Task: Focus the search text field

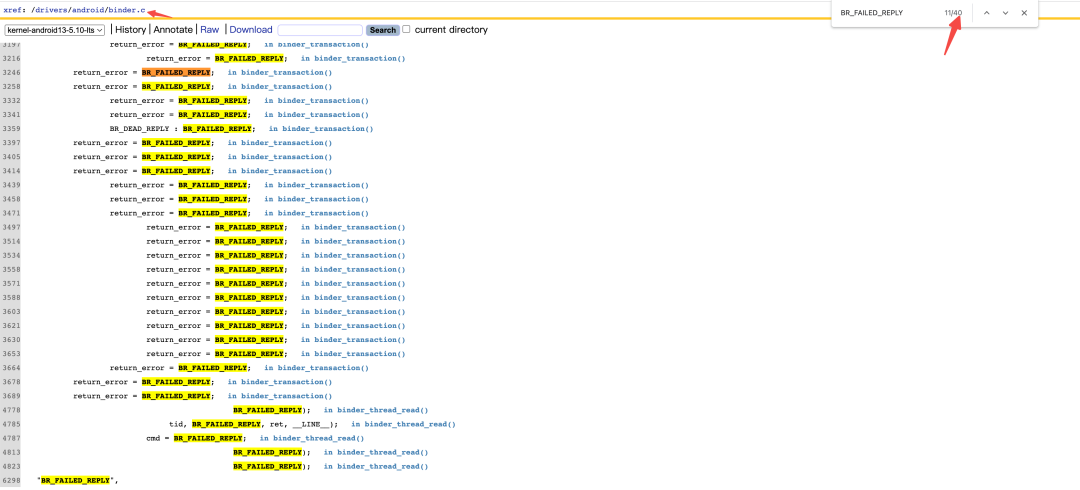Action: pyautogui.click(x=320, y=30)
